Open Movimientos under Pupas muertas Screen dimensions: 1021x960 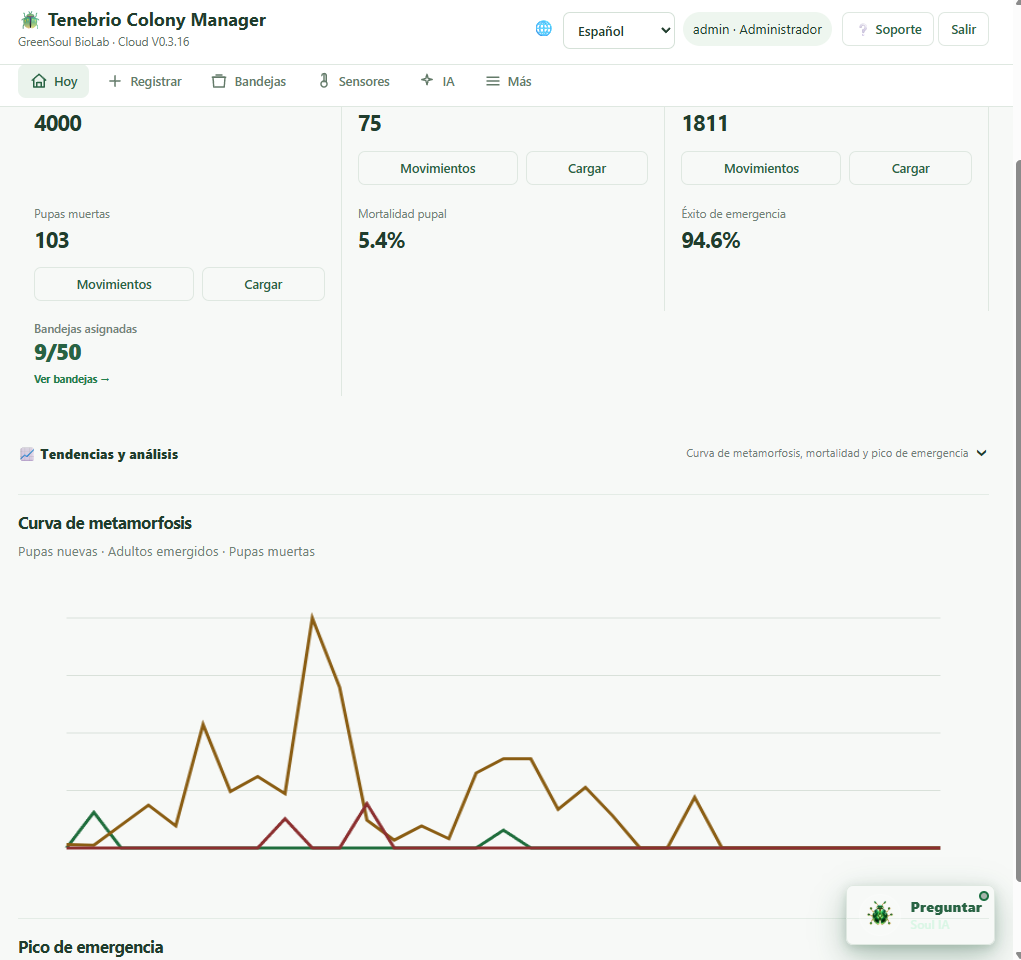(x=114, y=284)
